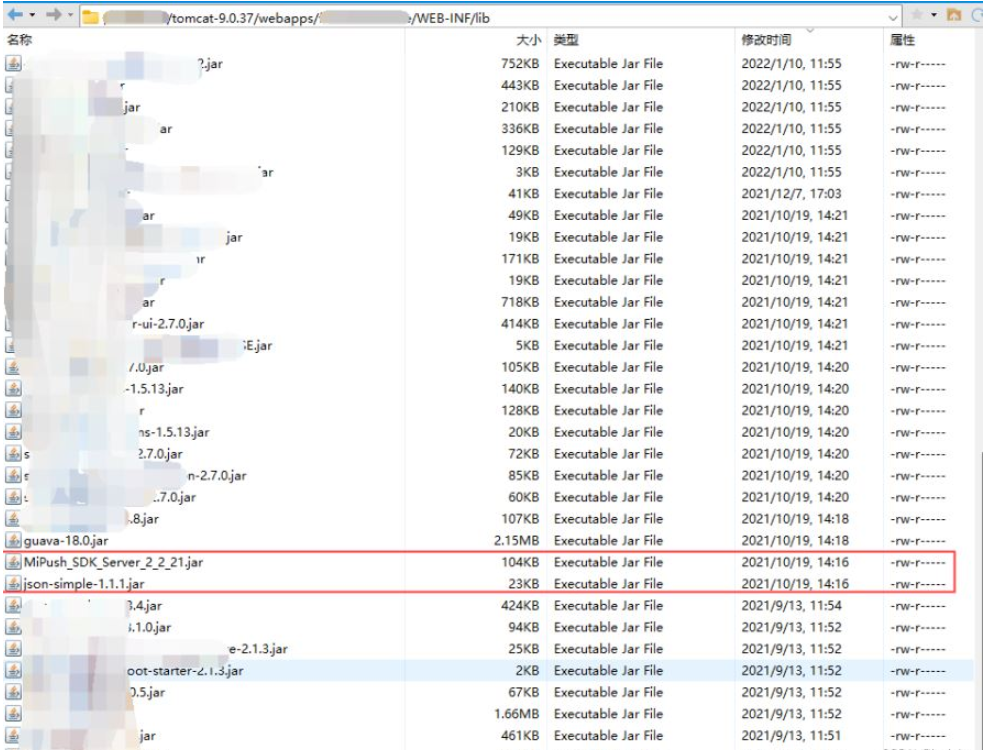Click the folder icon before the path

tap(91, 18)
